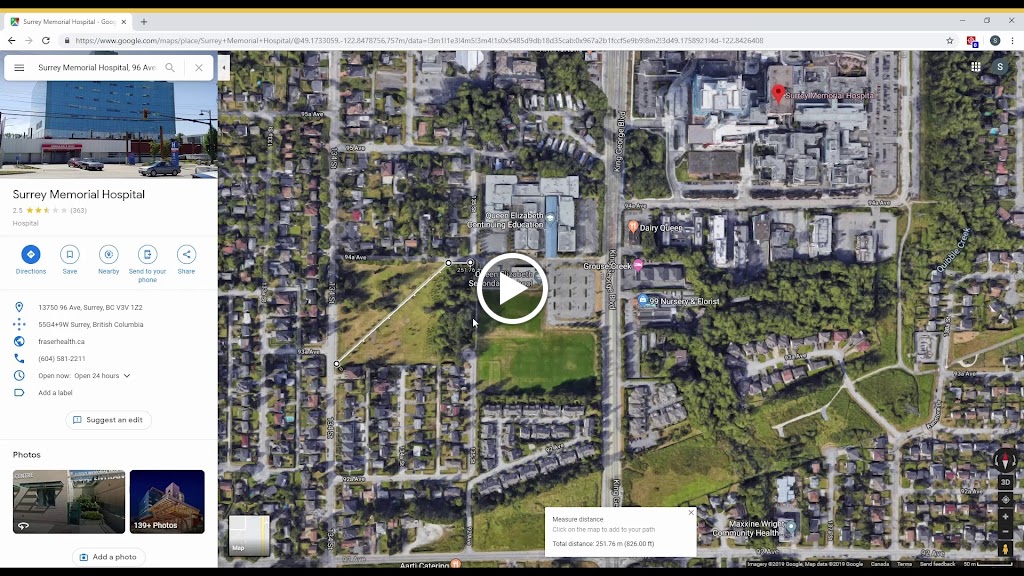Click the measurement end point on 134 St

point(336,364)
